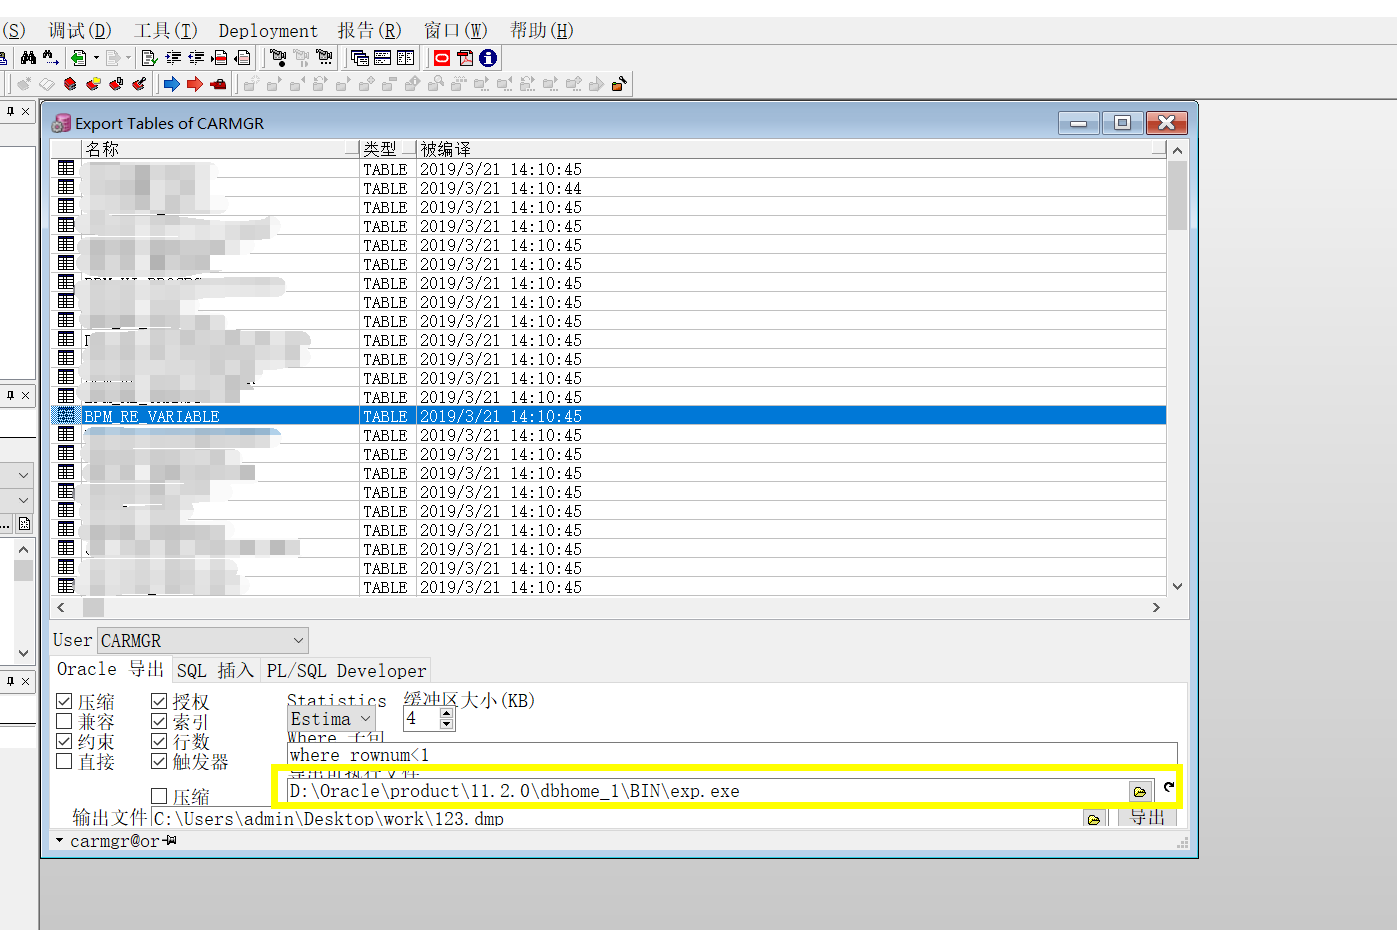Click the Export Tables window title icon
Screen dimensions: 1397x930
tap(62, 123)
